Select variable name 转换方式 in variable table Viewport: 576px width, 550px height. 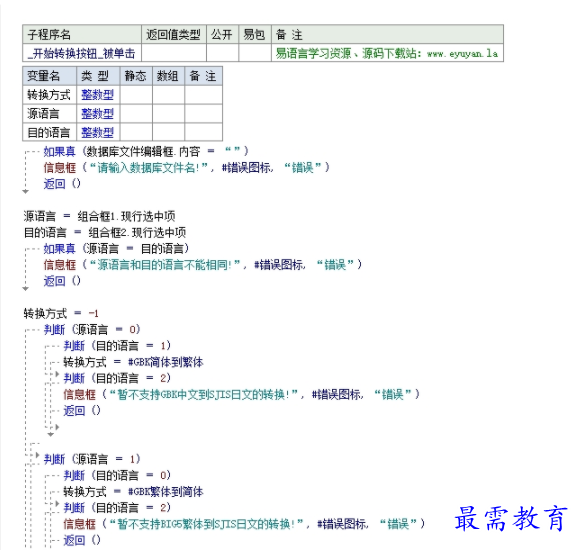pos(49,95)
